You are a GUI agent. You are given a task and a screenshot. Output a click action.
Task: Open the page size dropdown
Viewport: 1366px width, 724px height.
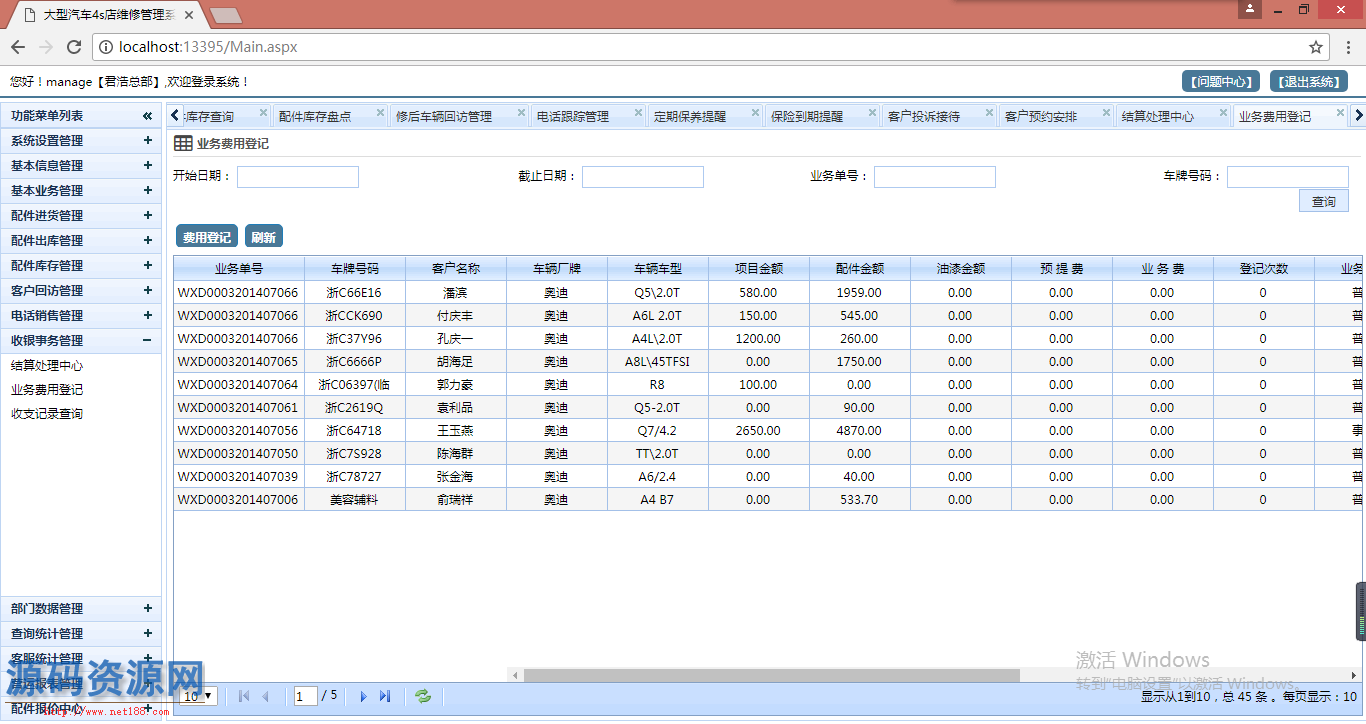pyautogui.click(x=198, y=696)
